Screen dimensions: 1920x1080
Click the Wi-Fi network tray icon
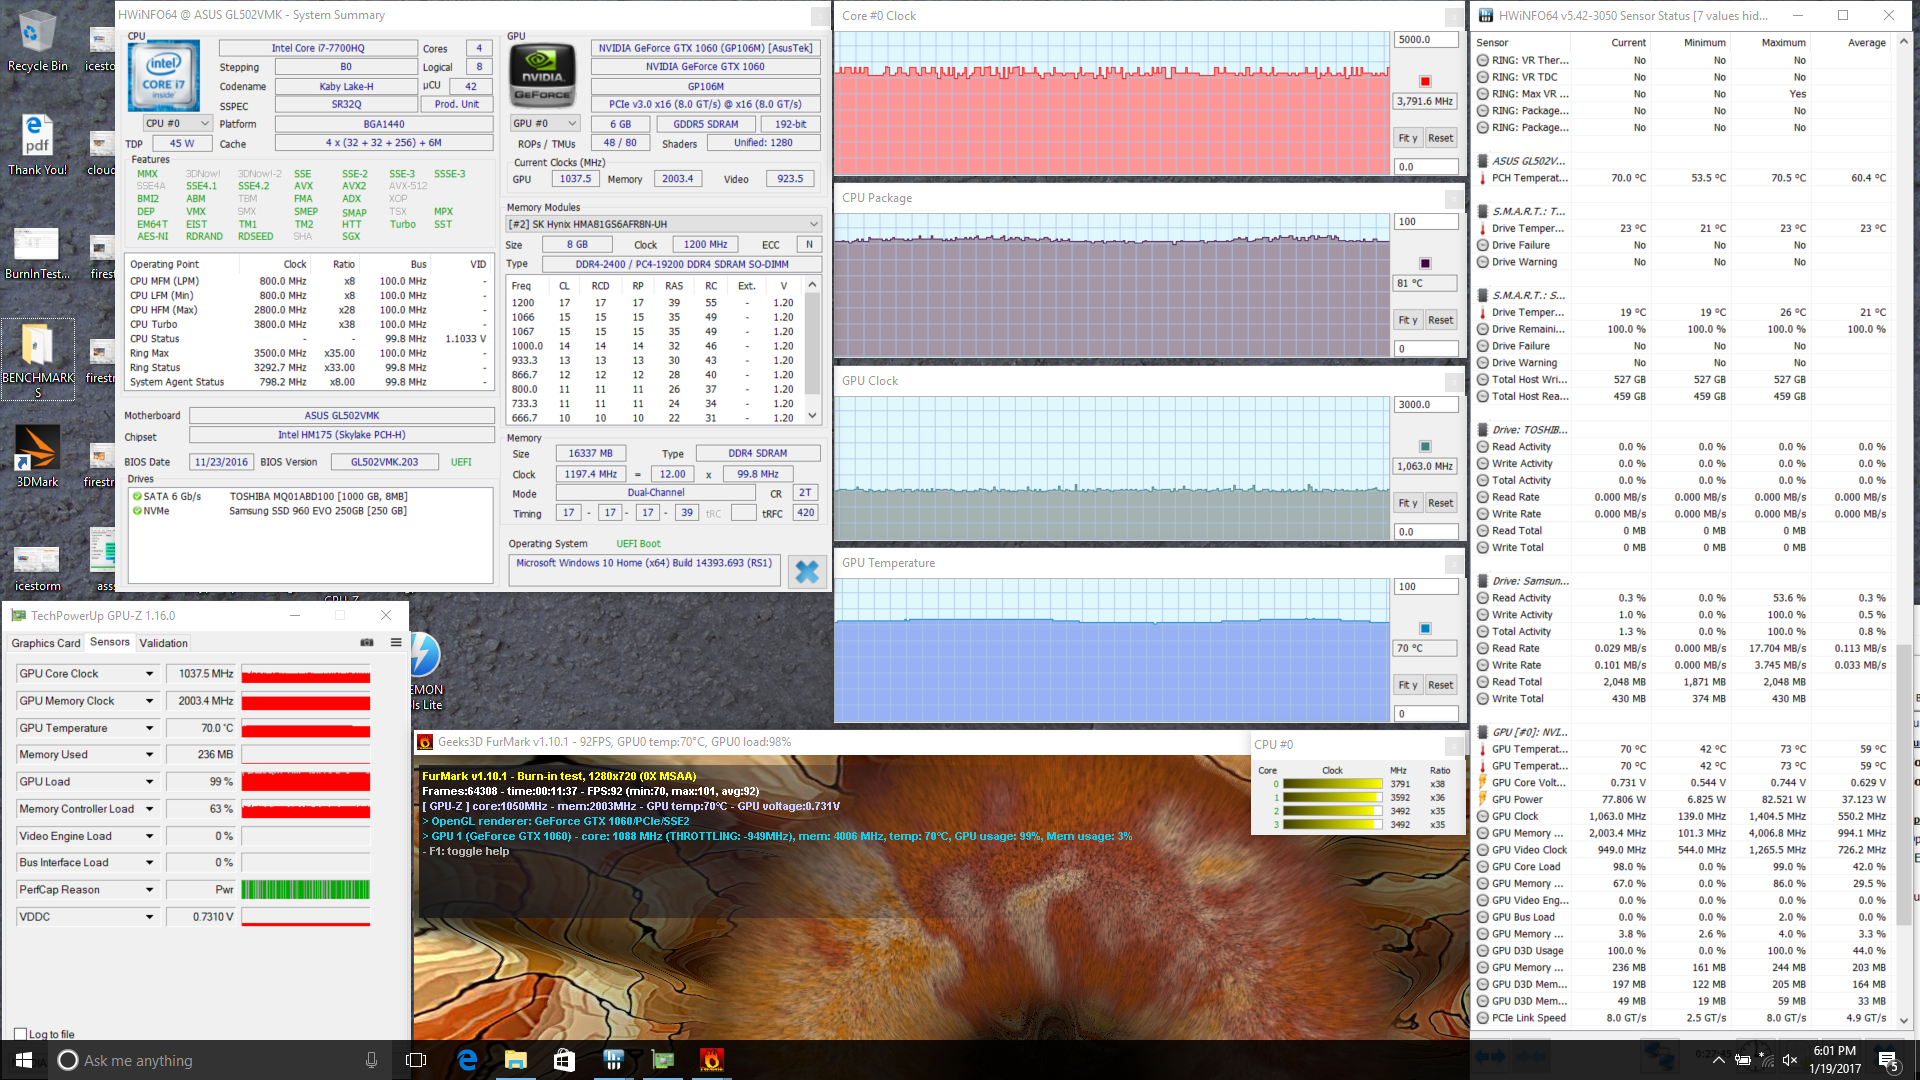[x=1766, y=1060]
